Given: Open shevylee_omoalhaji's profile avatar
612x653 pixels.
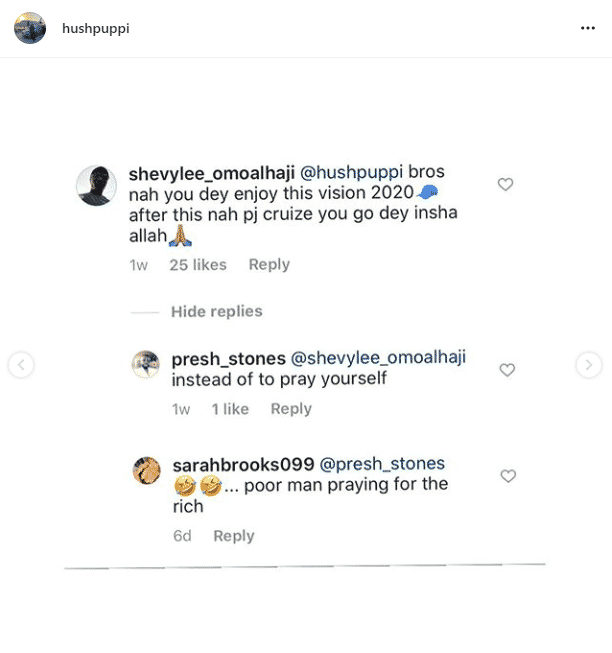Looking at the screenshot, I should coord(97,186).
